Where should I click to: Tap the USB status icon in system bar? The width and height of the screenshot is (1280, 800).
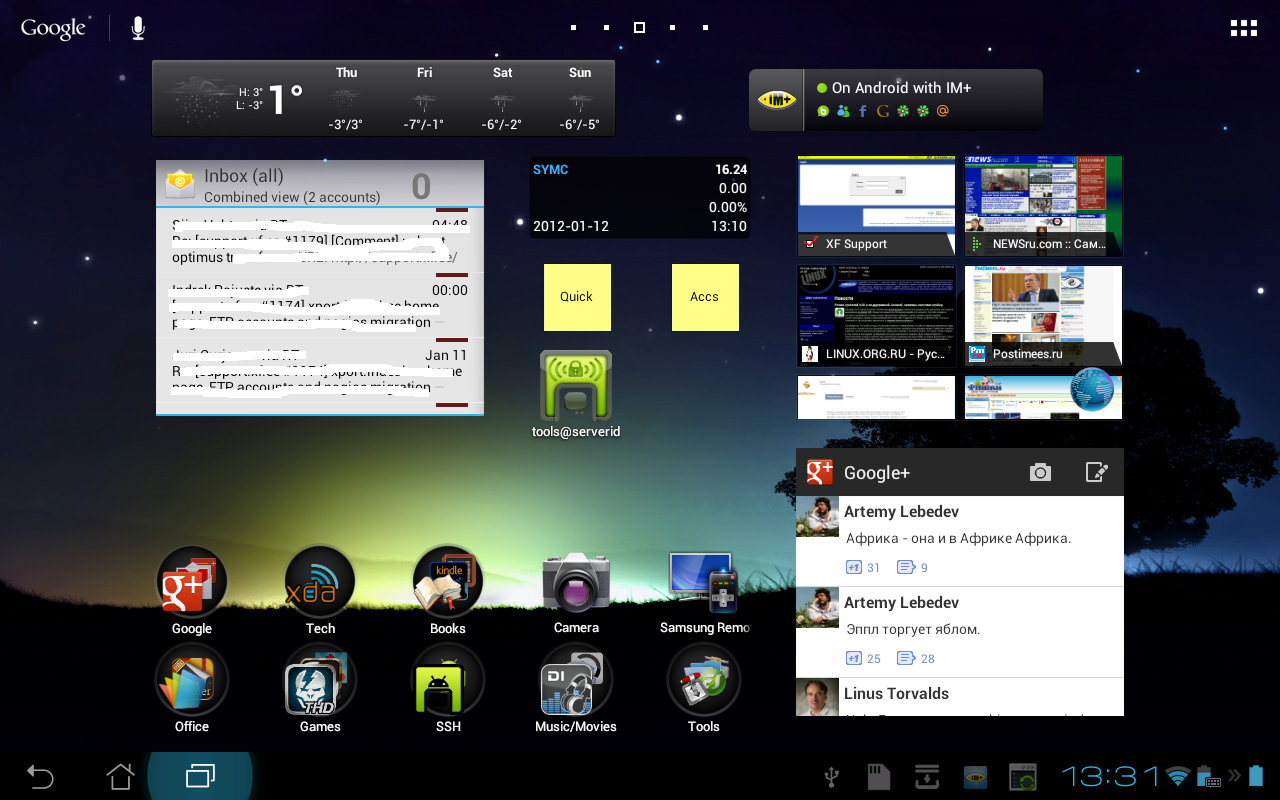point(831,776)
